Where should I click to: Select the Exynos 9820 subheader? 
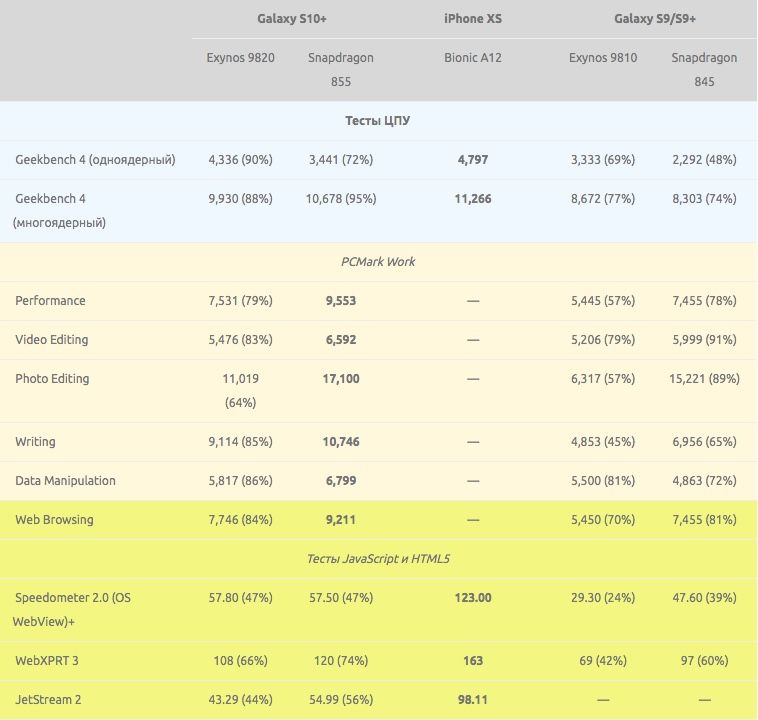[240, 58]
